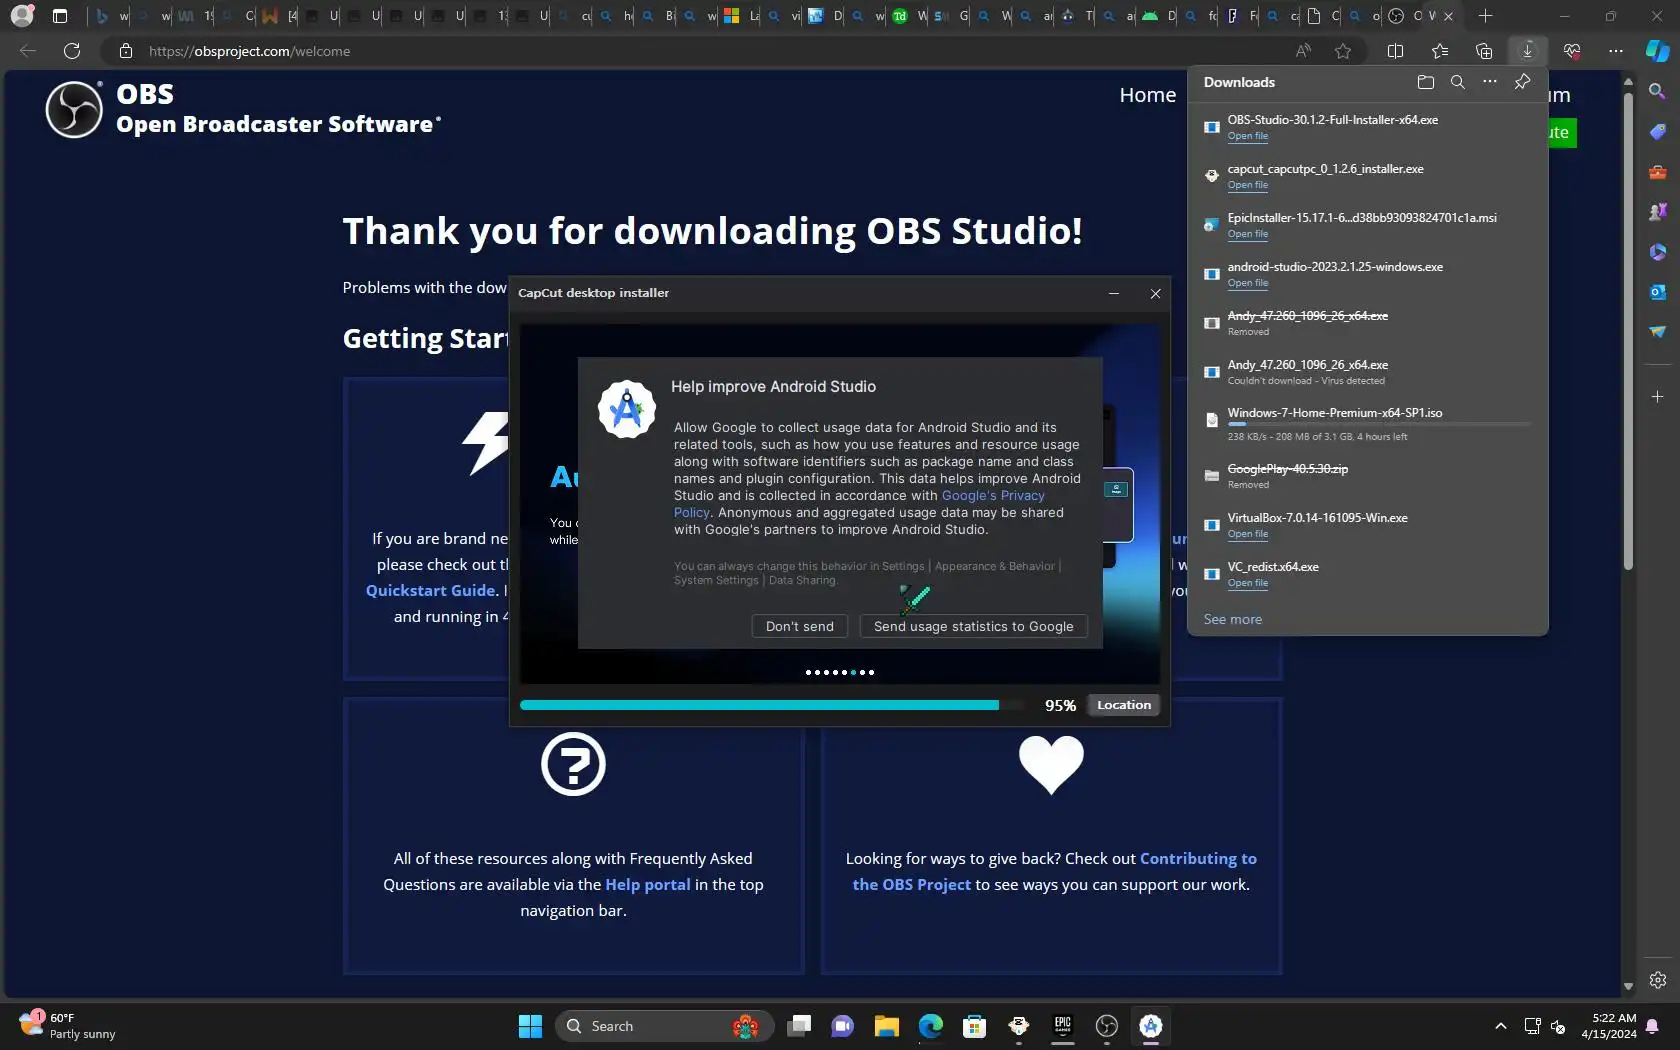This screenshot has height=1050, width=1680.
Task: Select the Windows-7-Home-Premium-x64-SP1.iso download
Action: pyautogui.click(x=1367, y=424)
